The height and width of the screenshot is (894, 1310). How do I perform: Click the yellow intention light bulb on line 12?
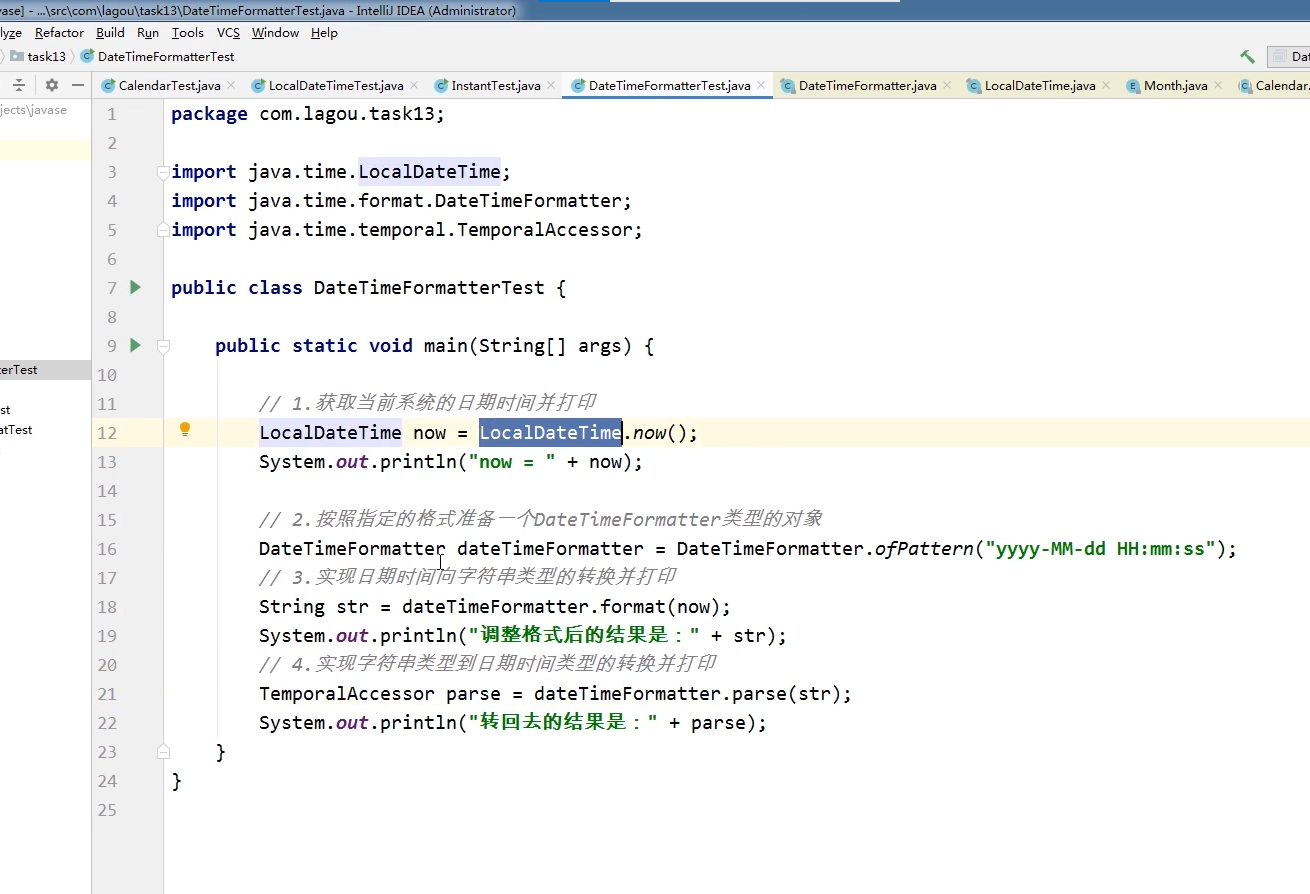(185, 430)
